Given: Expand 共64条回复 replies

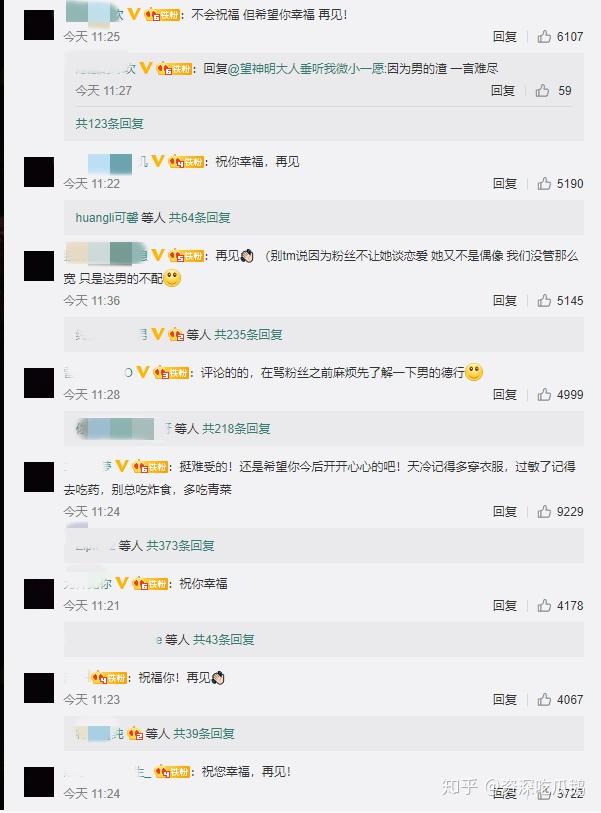Looking at the screenshot, I should pyautogui.click(x=200, y=217).
